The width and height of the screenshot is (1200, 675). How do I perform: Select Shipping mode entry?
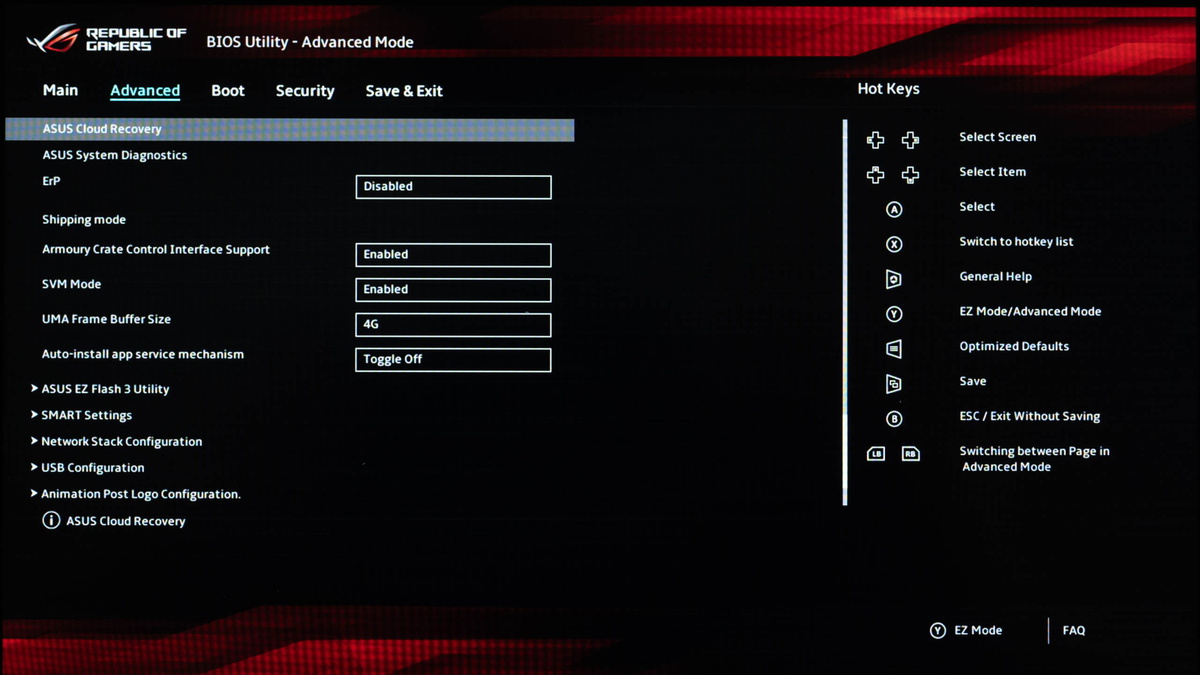(84, 219)
